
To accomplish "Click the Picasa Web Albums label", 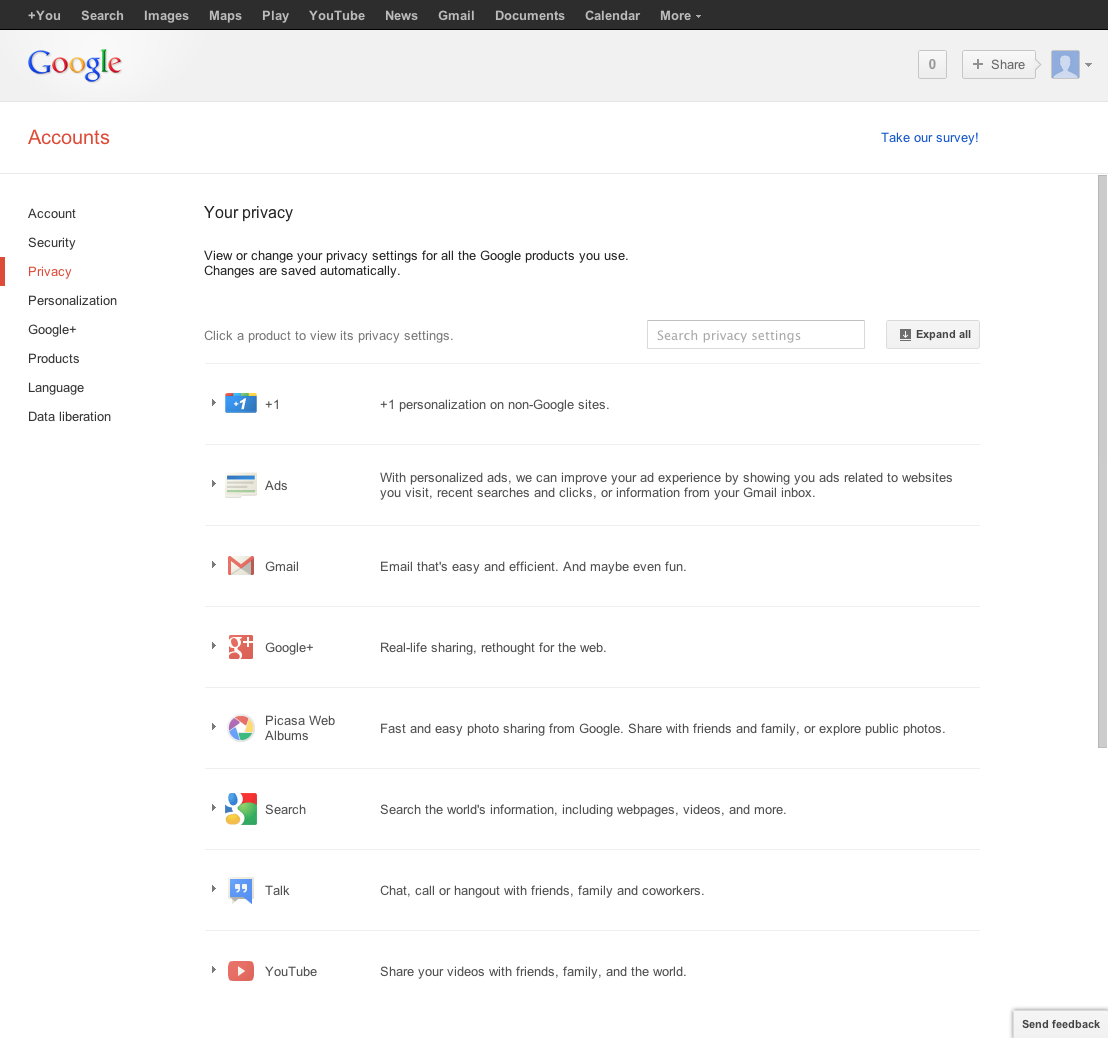I will 300,728.
